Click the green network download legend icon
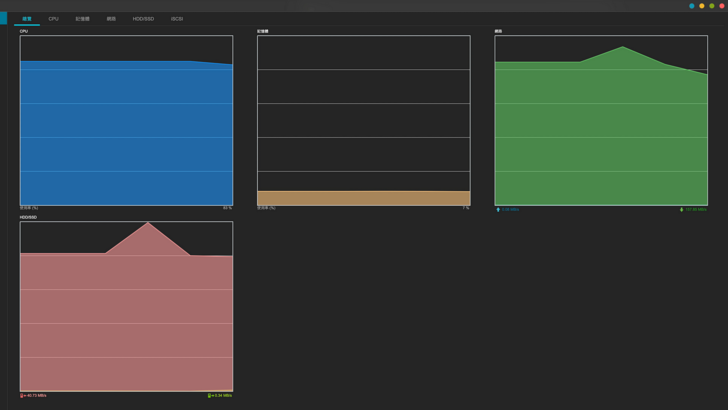The height and width of the screenshot is (410, 728). point(682,210)
